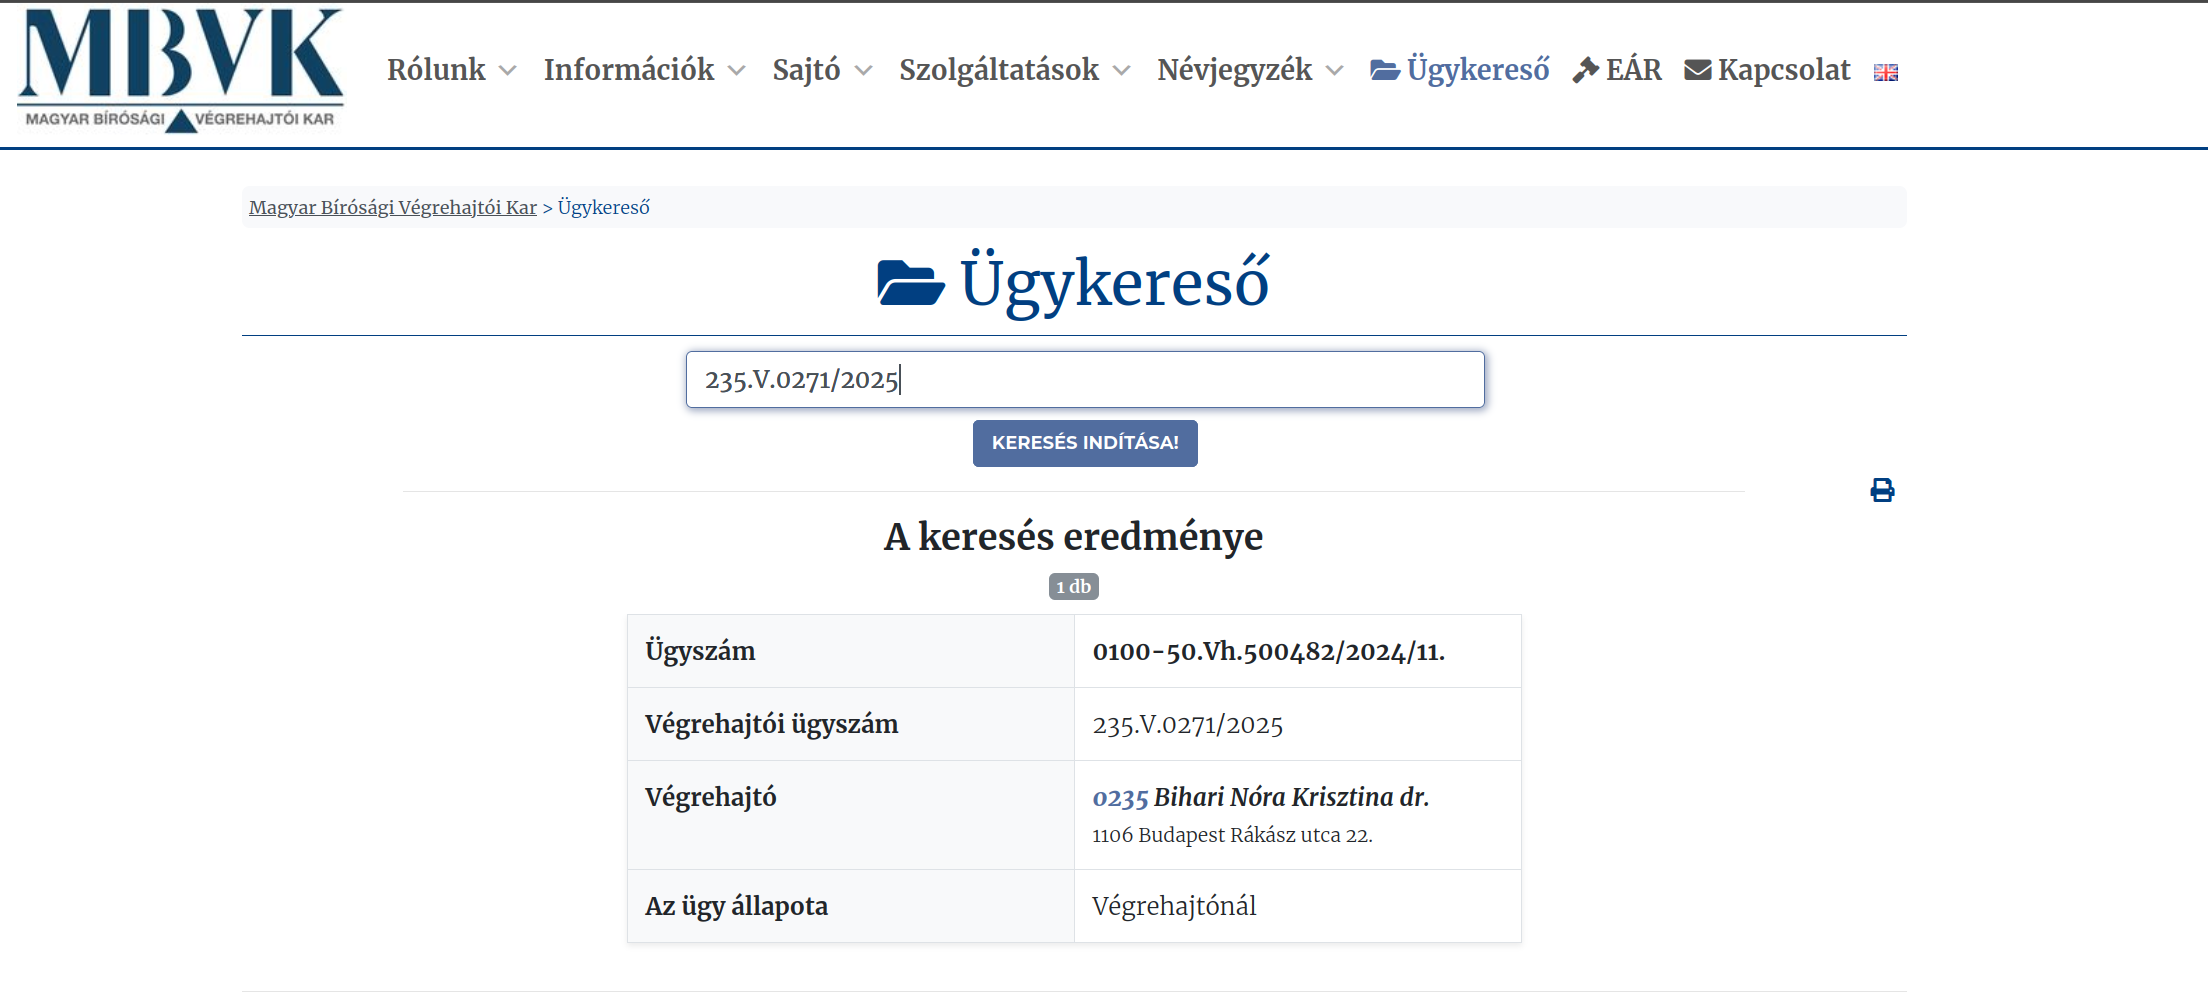Viewport: 2208px width, 994px height.
Task: Click the Végrehajtónál status value
Action: pyautogui.click(x=1174, y=906)
